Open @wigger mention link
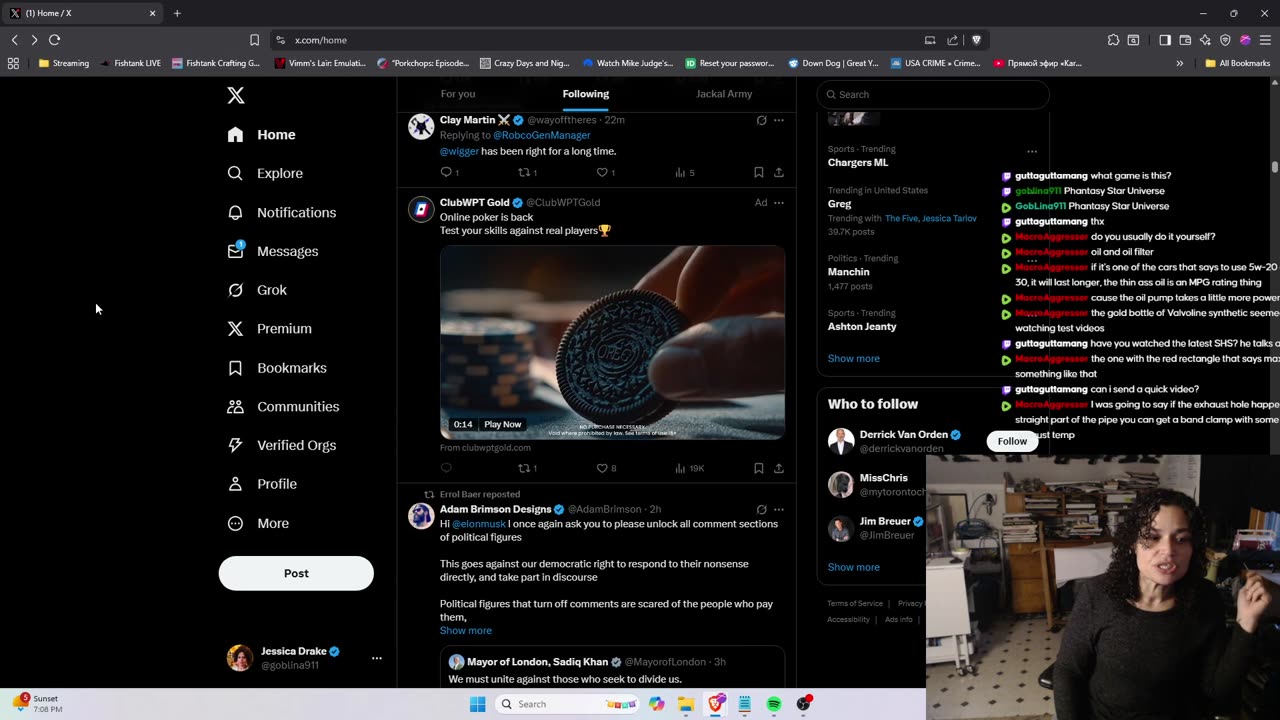Image resolution: width=1280 pixels, height=720 pixels. coord(459,151)
